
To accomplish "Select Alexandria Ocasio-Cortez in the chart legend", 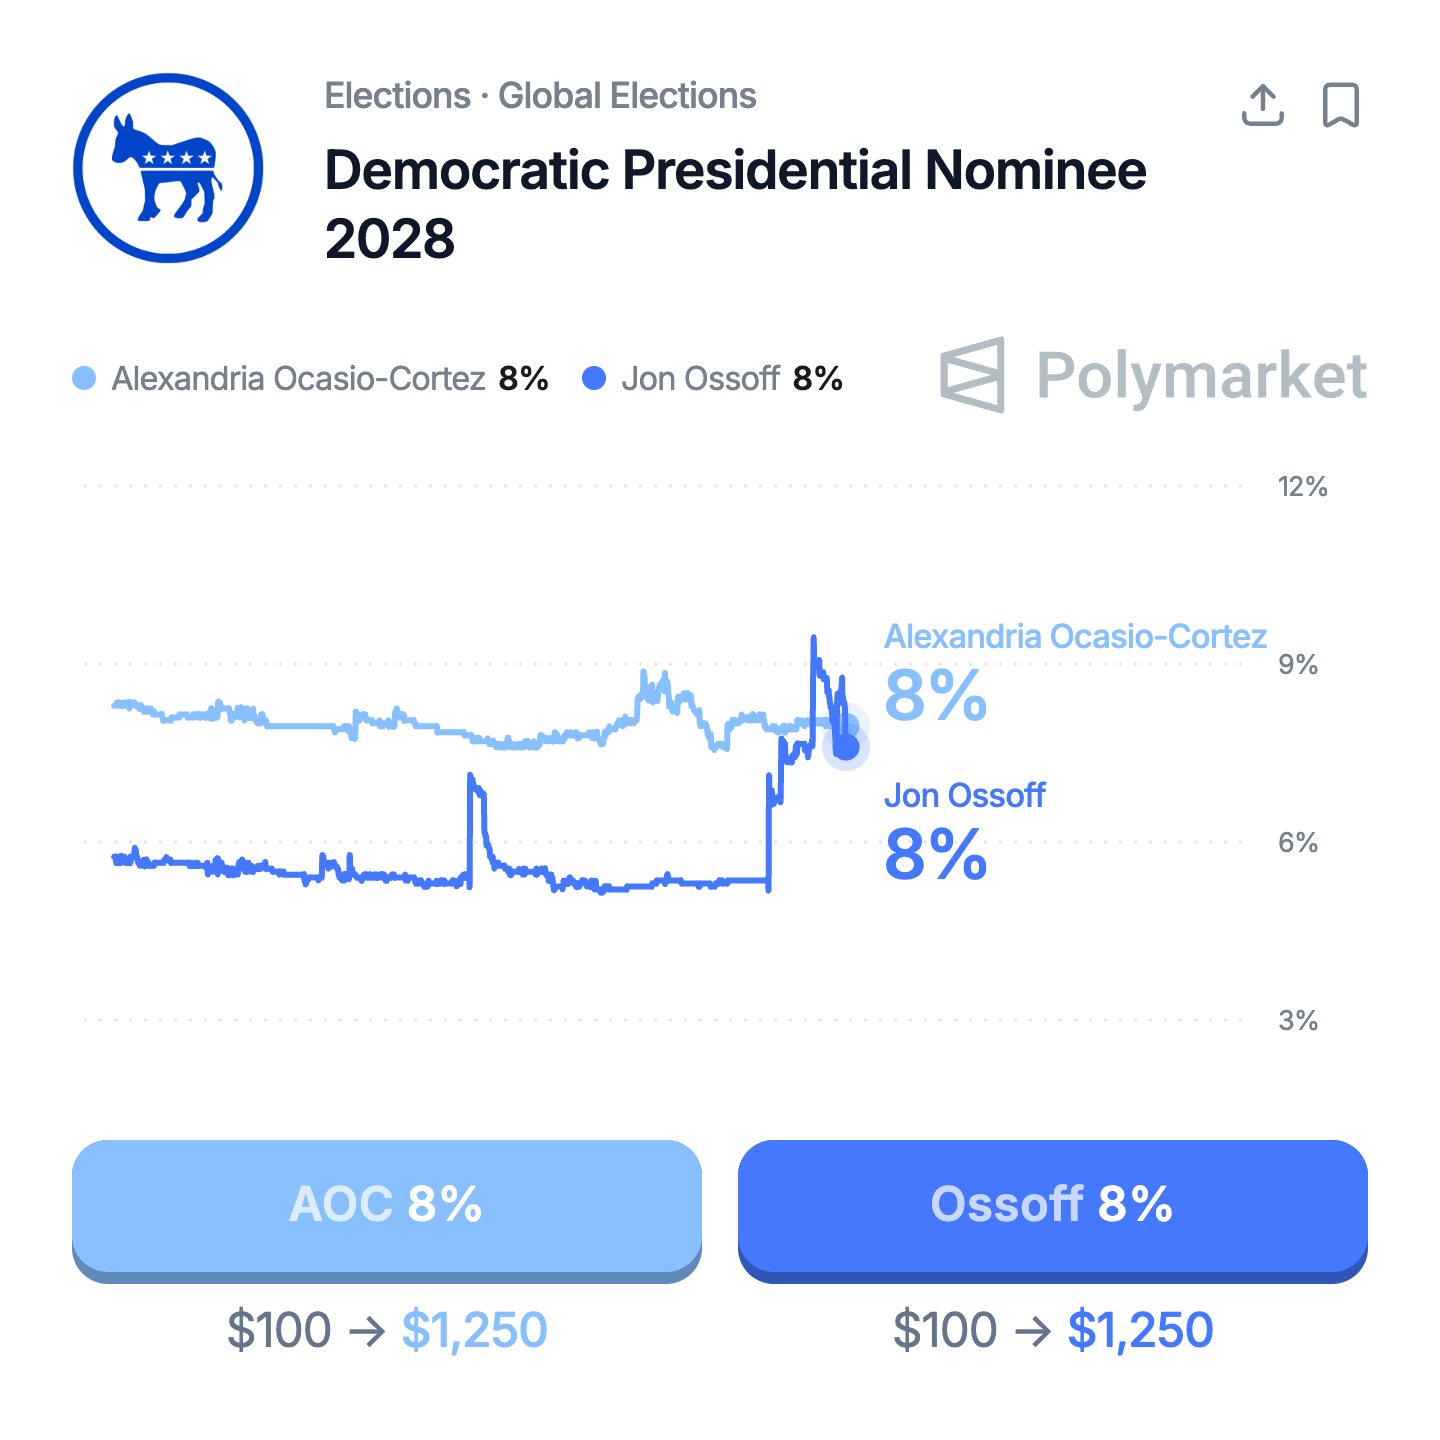I will pyautogui.click(x=298, y=379).
